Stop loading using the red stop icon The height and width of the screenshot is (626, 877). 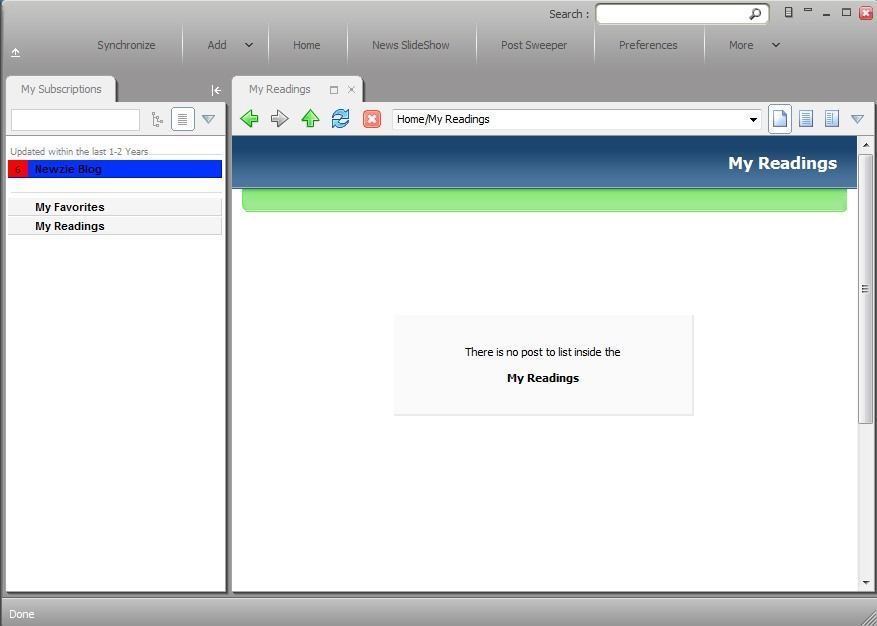pyautogui.click(x=371, y=118)
